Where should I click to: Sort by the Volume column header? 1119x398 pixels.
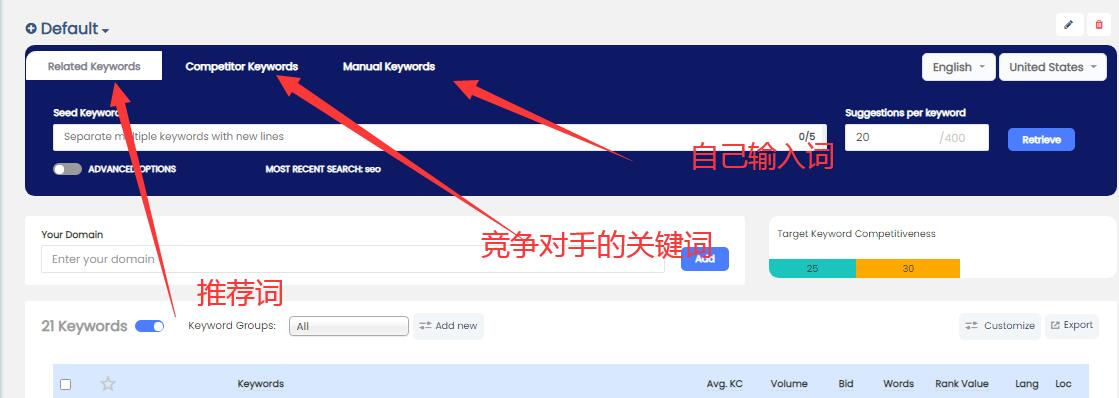789,384
